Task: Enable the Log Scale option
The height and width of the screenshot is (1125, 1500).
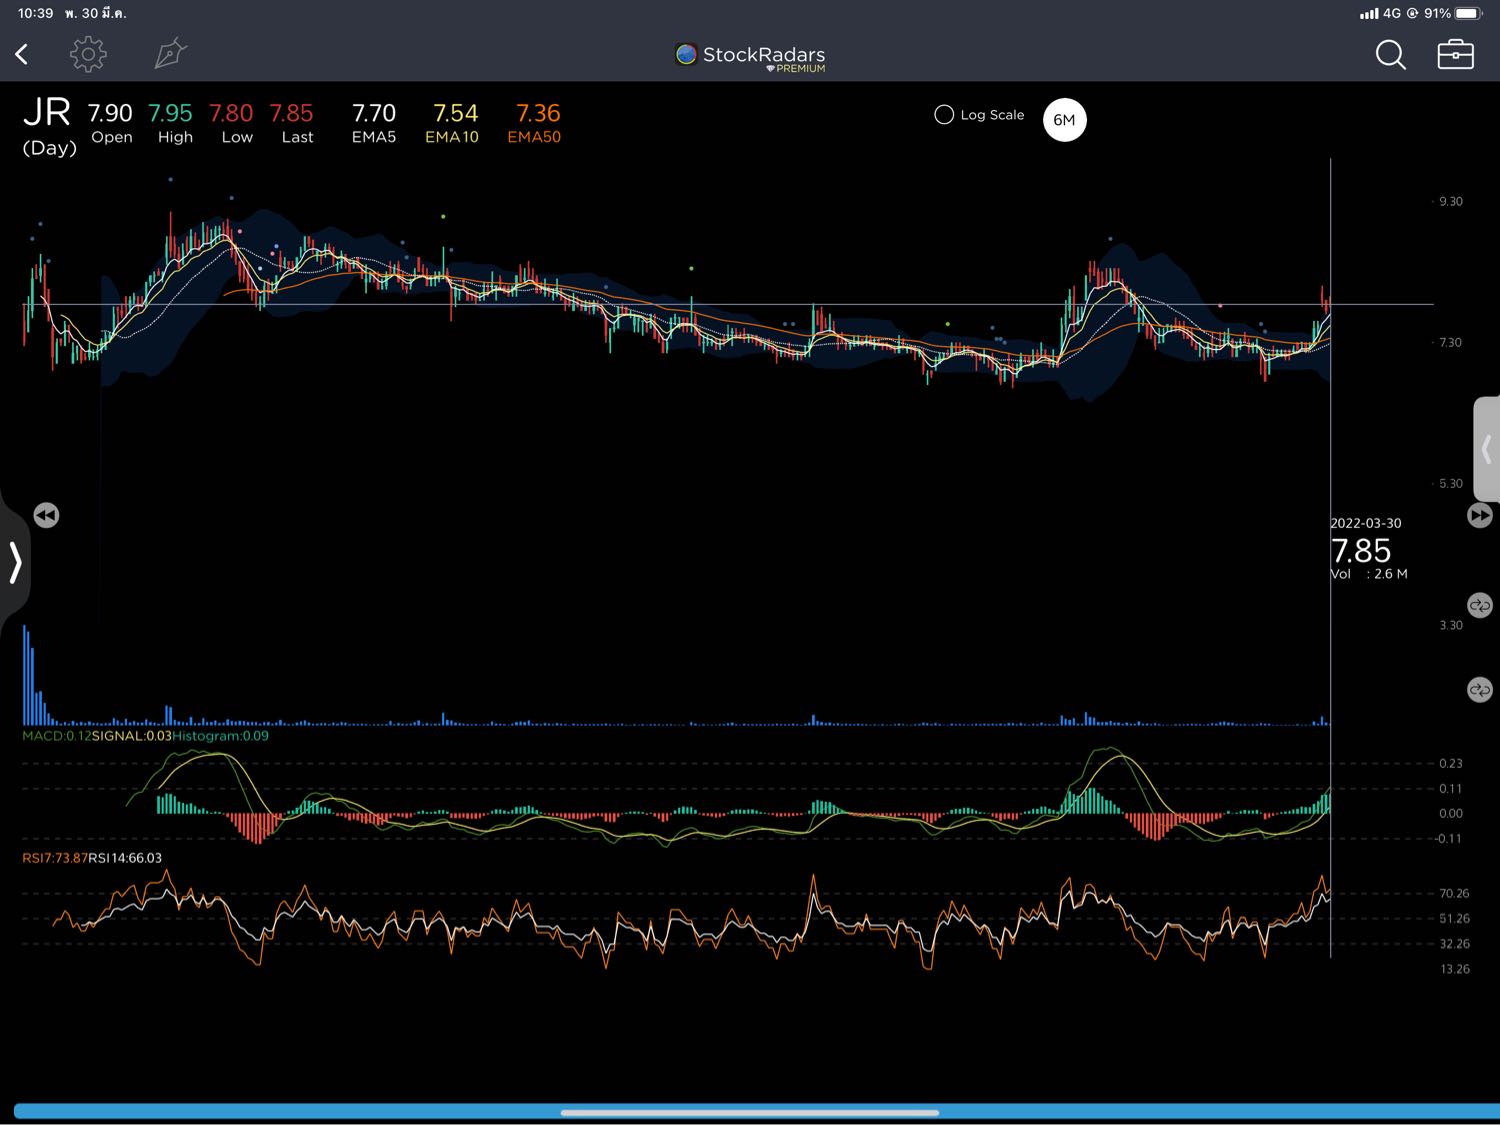Action: (944, 115)
